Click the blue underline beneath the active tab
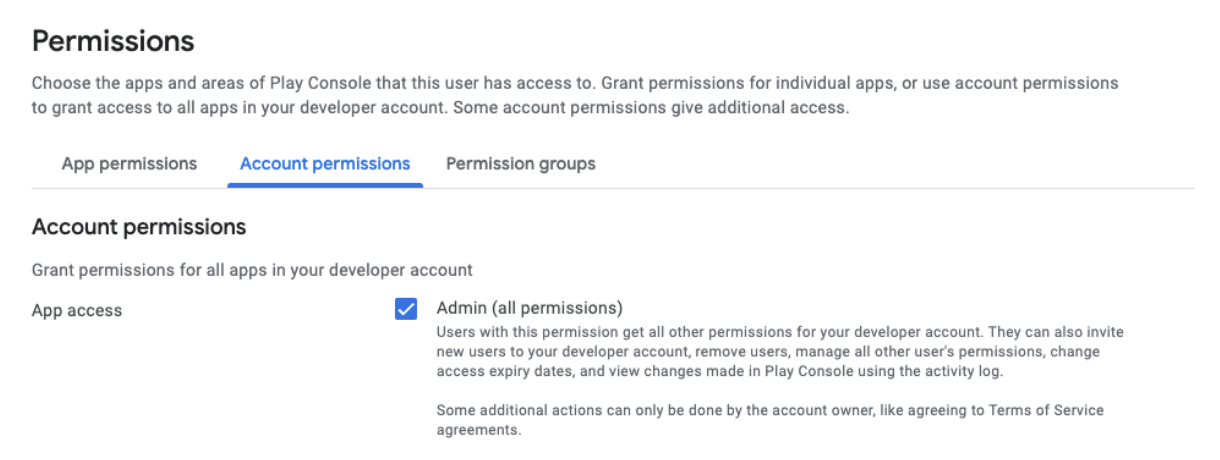 pos(325,185)
